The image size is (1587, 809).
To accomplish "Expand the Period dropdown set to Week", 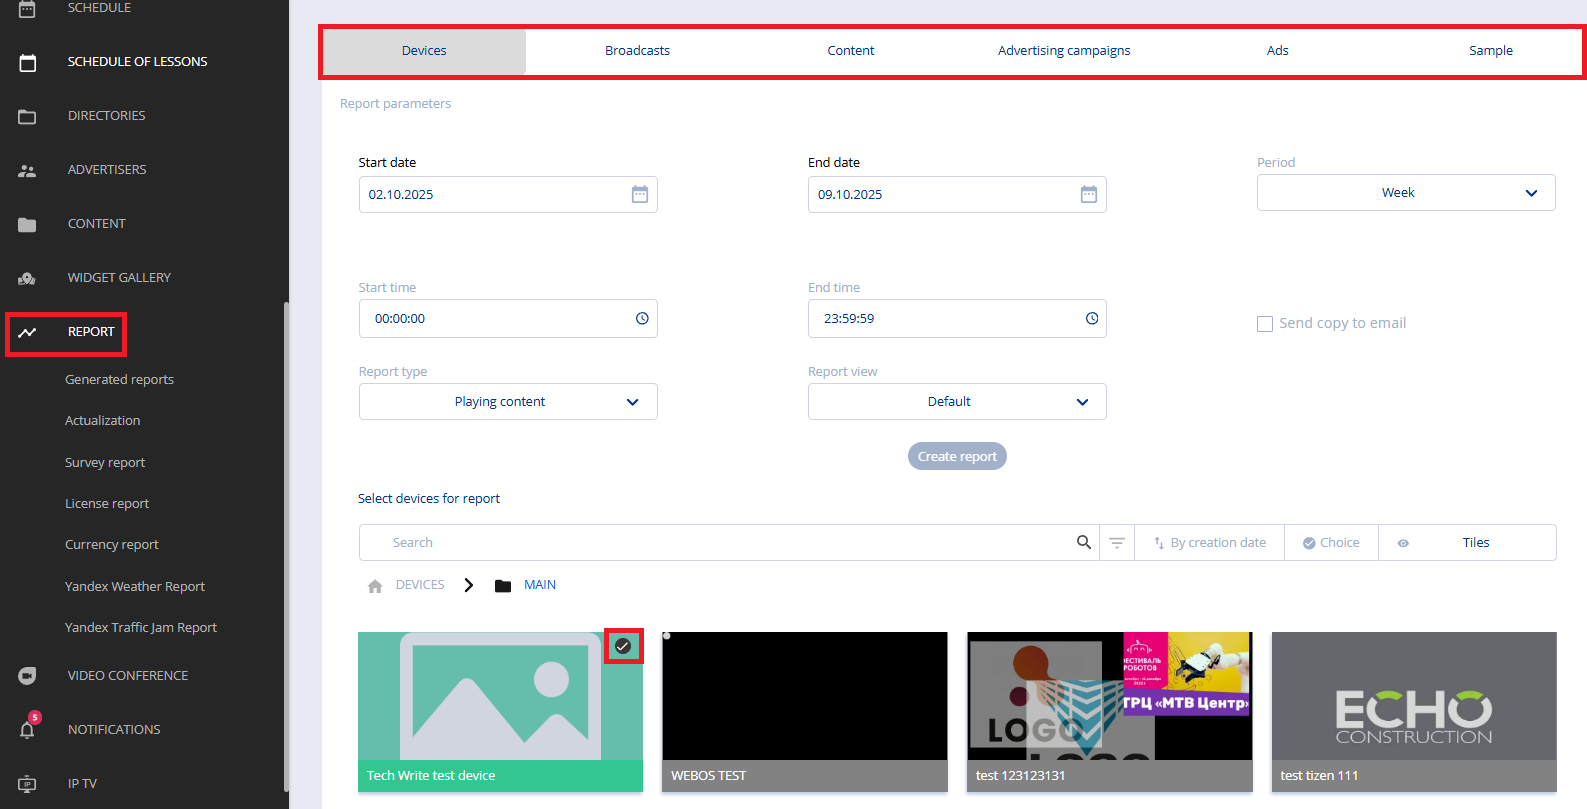I will 1405,193.
